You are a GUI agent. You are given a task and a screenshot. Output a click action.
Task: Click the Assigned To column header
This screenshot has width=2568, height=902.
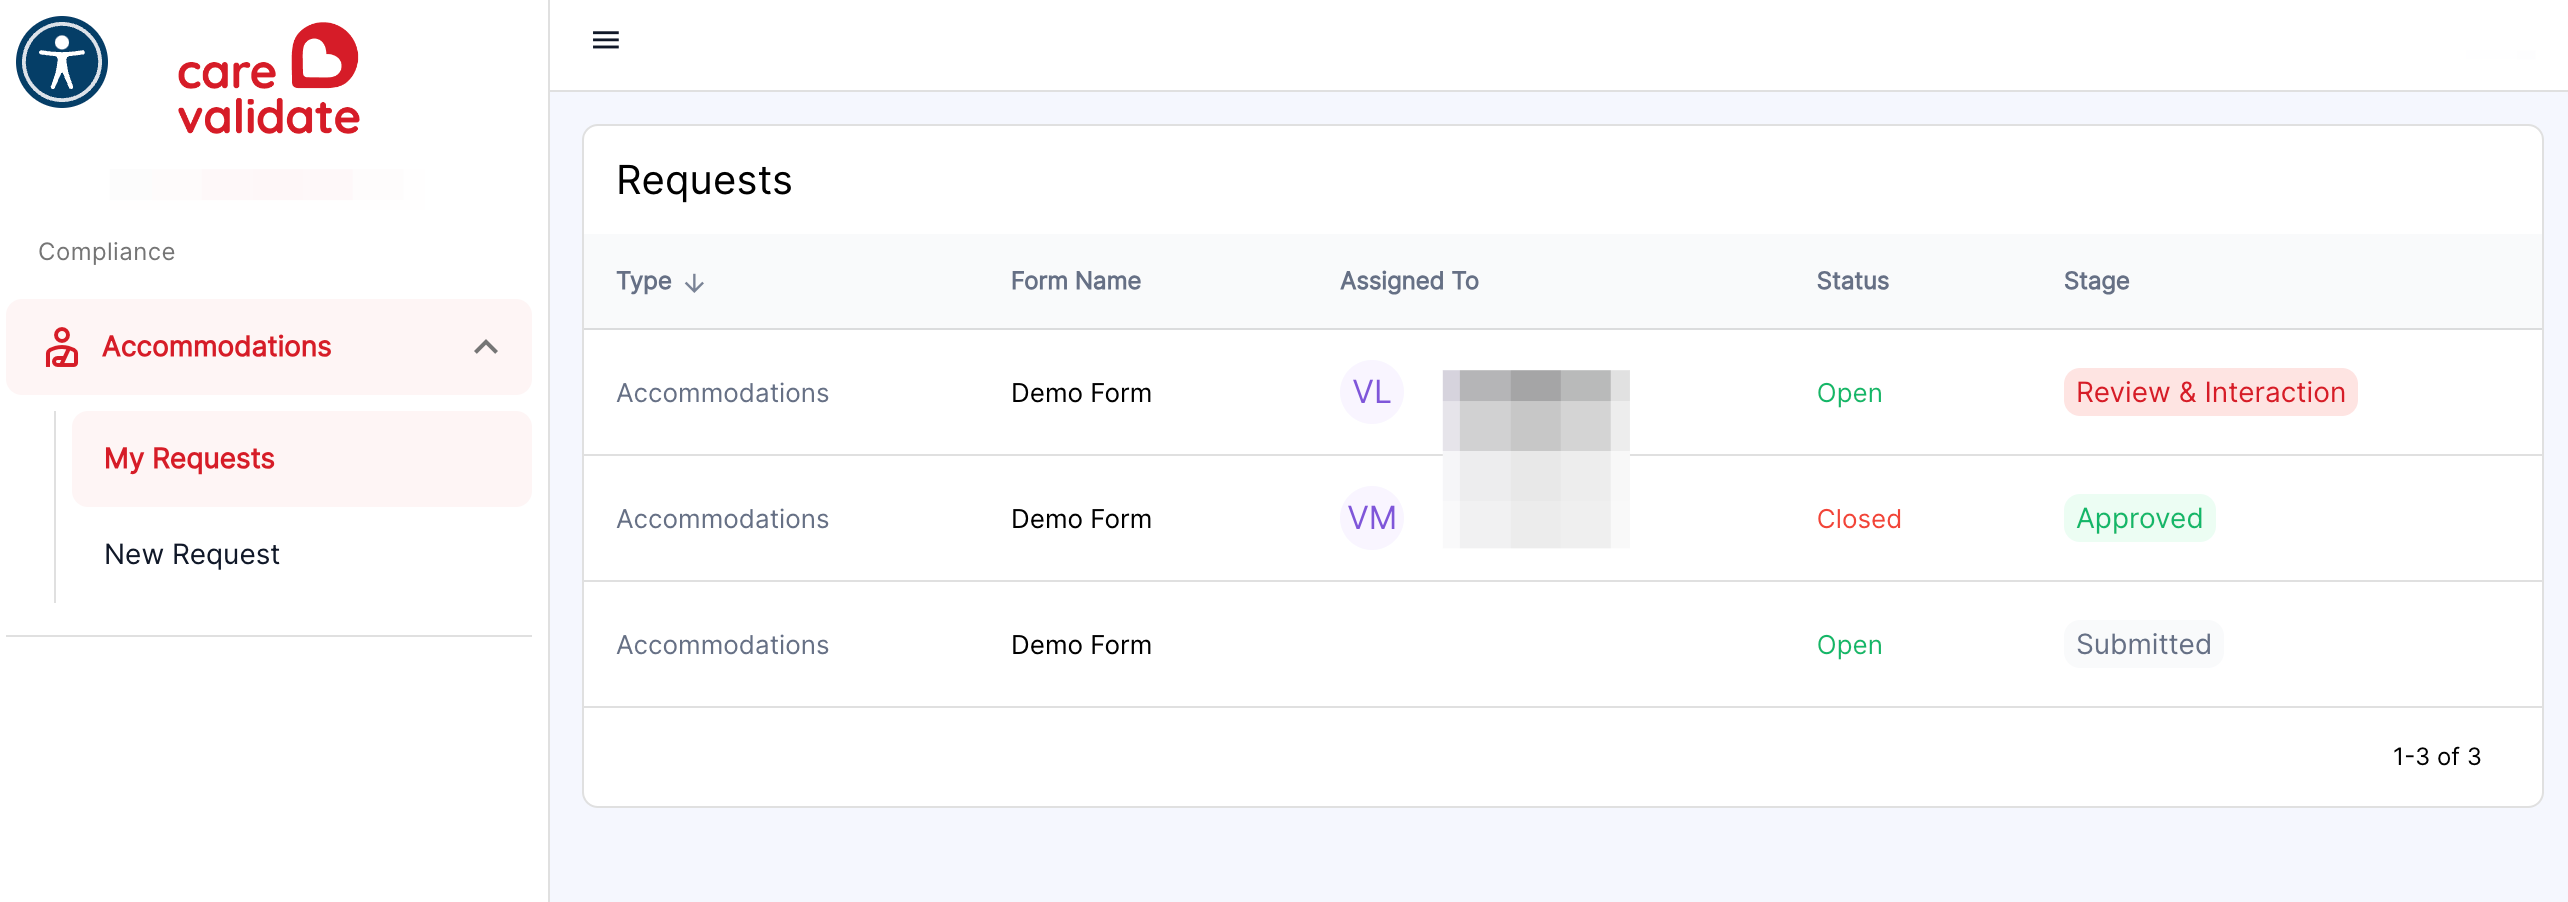coord(1410,281)
